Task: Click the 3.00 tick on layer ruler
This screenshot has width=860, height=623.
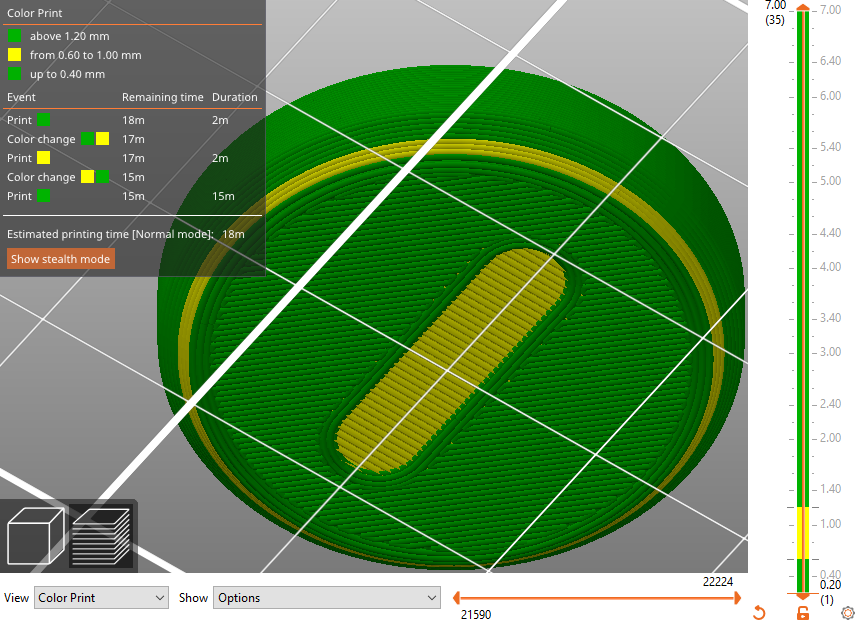Action: pyautogui.click(x=830, y=352)
